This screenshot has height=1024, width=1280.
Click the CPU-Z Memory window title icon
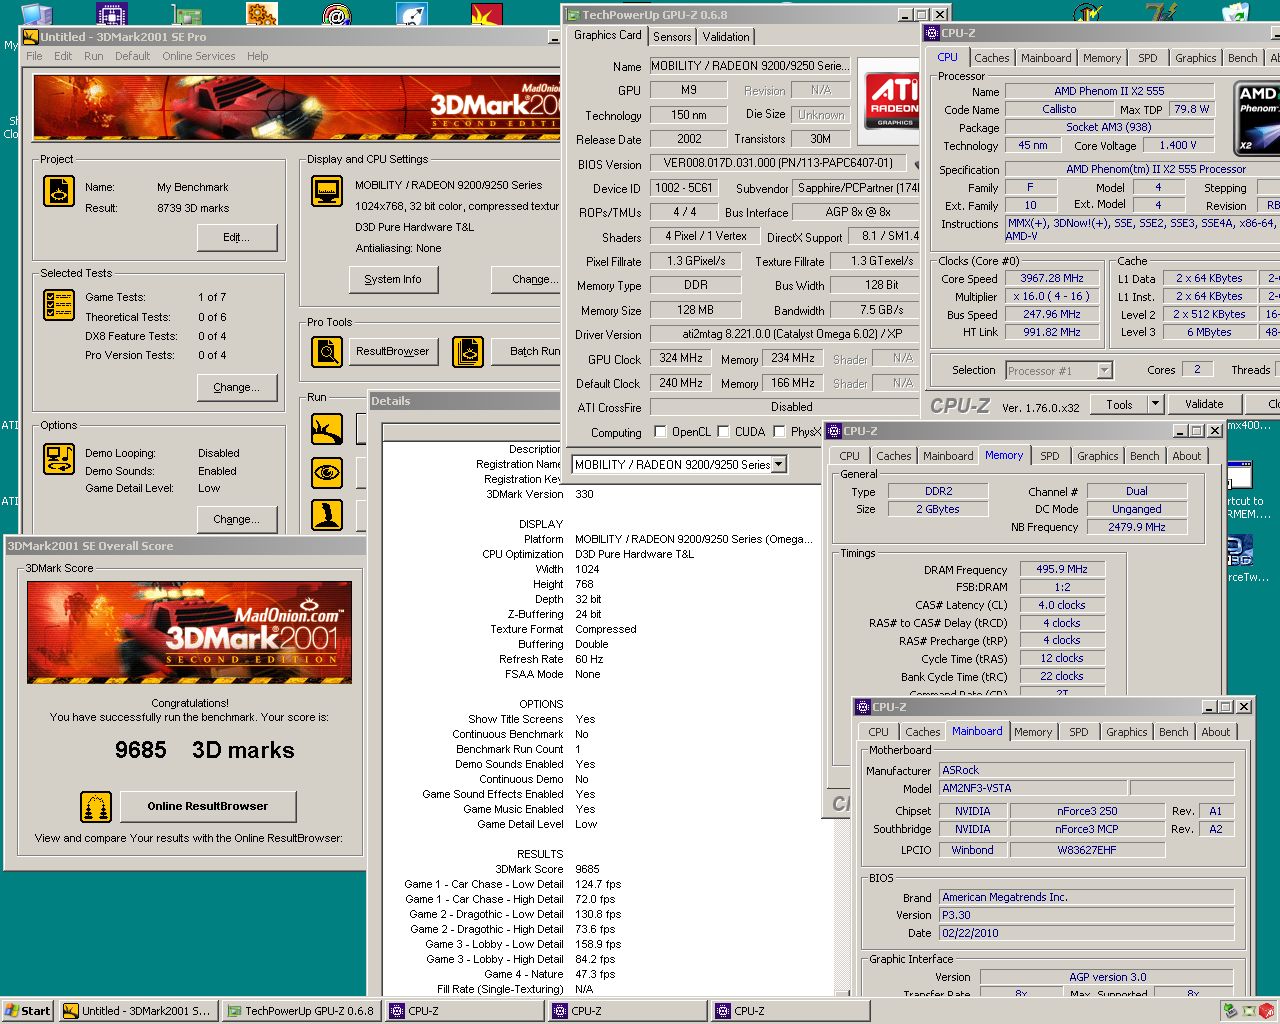834,431
